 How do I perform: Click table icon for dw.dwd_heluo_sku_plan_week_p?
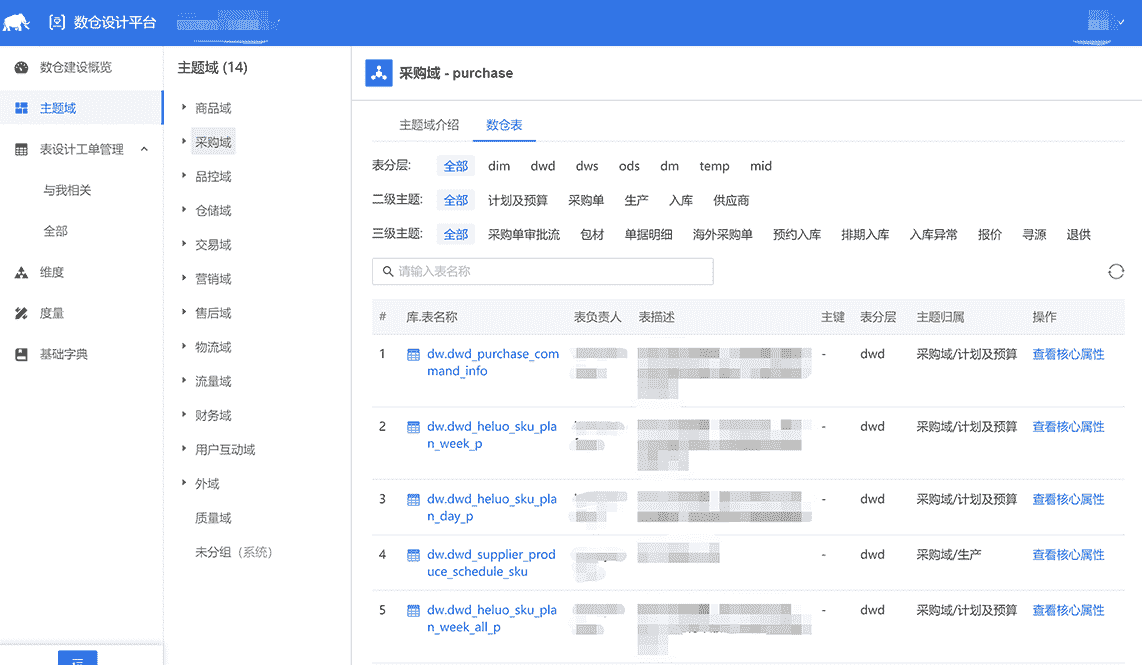pos(413,428)
